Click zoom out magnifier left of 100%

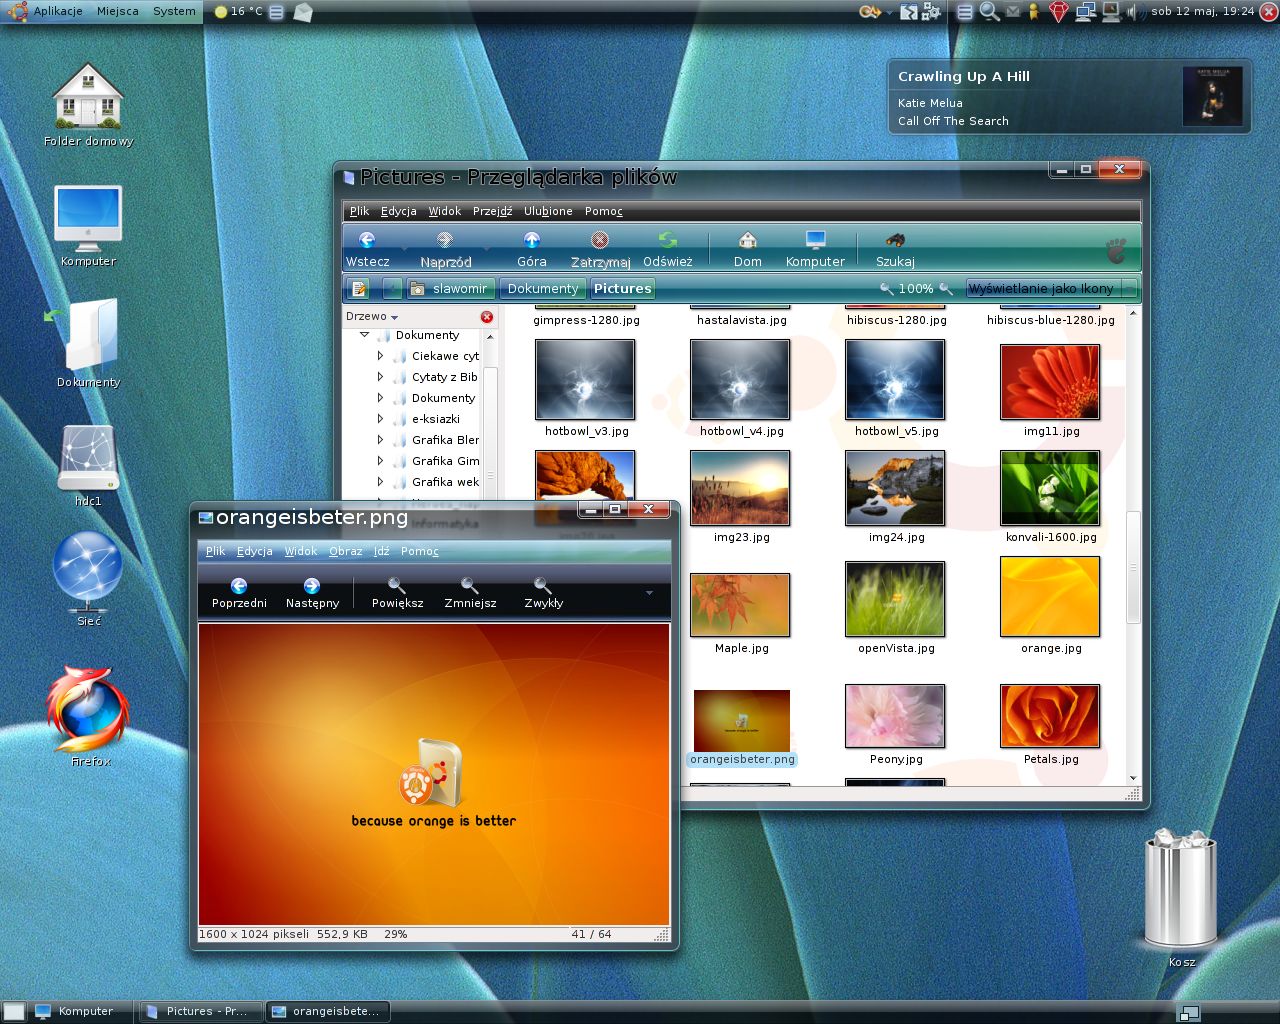[x=886, y=289]
